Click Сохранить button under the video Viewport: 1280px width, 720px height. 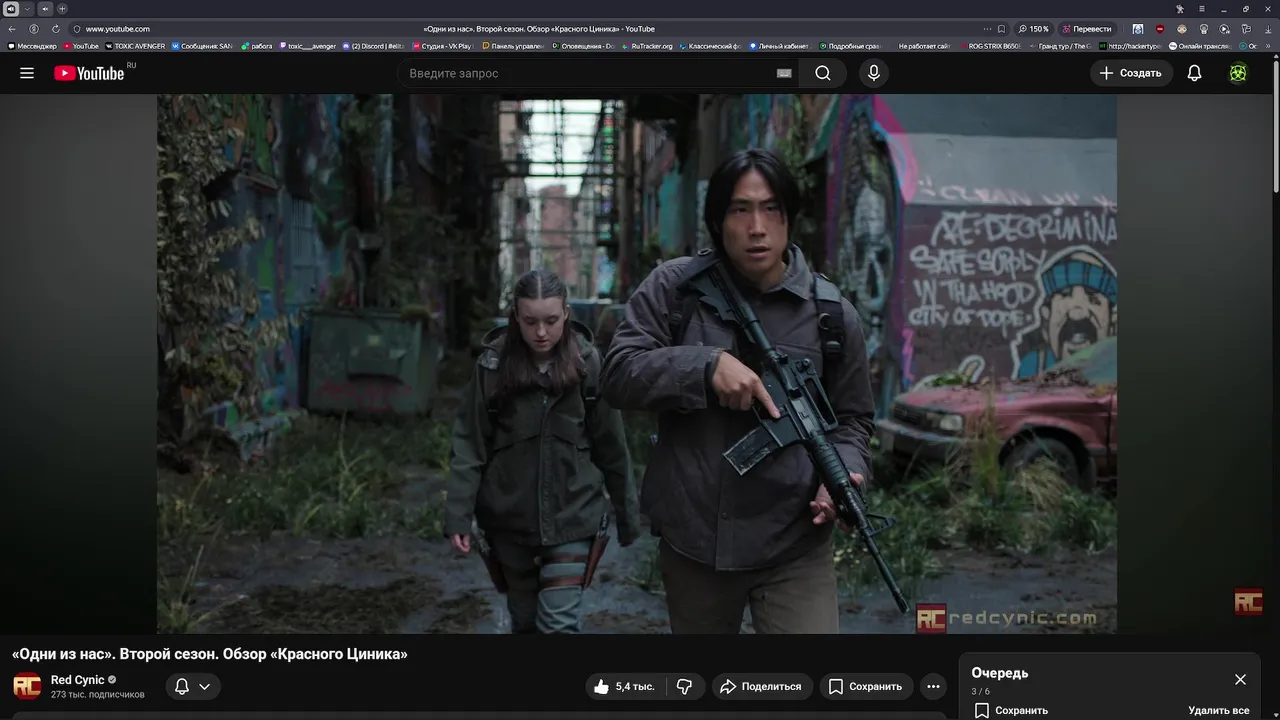point(866,686)
